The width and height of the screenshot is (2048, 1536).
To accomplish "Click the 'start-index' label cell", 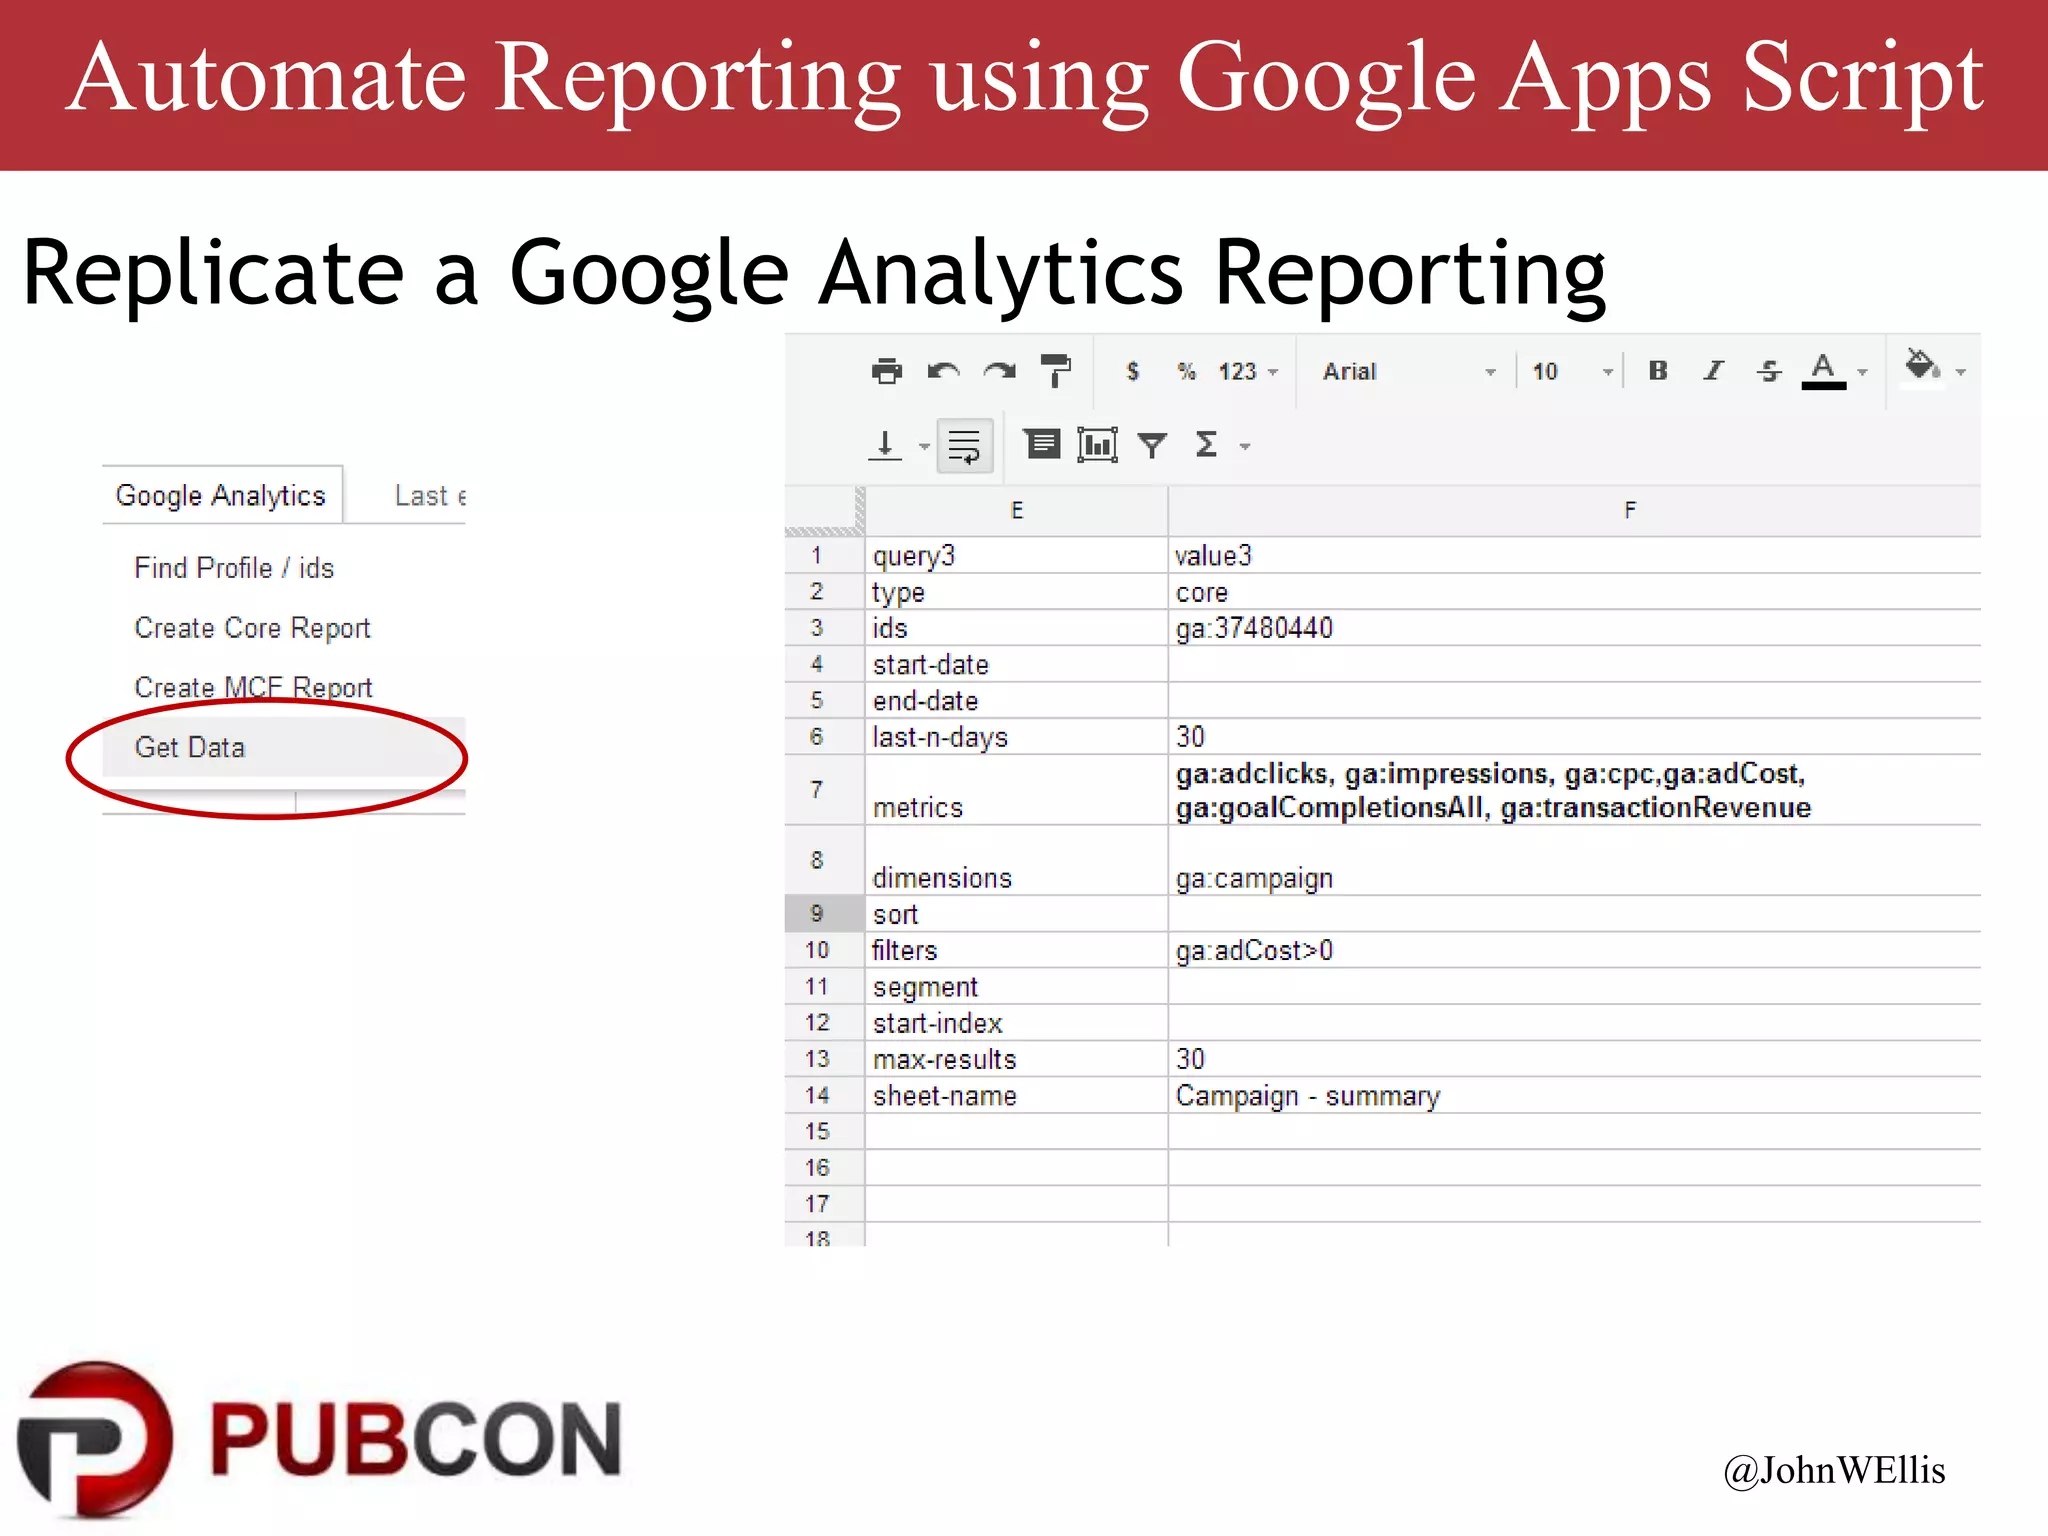I will (x=1016, y=1023).
